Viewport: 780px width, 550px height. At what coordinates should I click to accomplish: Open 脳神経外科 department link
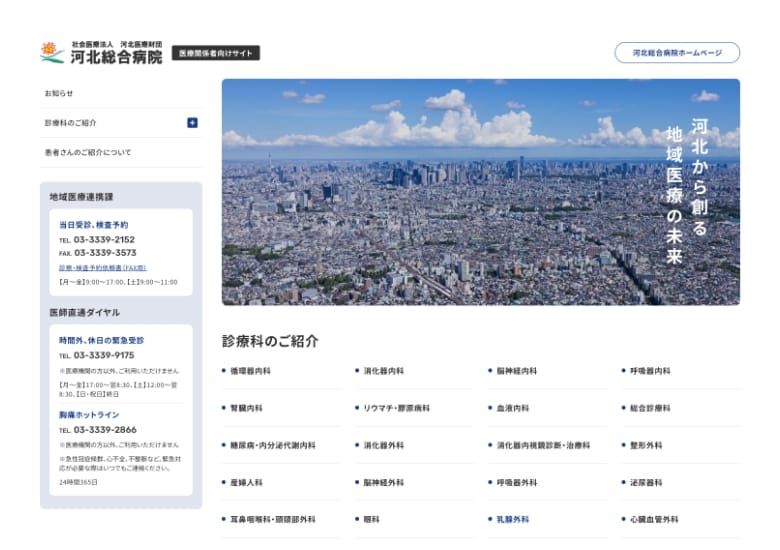pos(384,482)
